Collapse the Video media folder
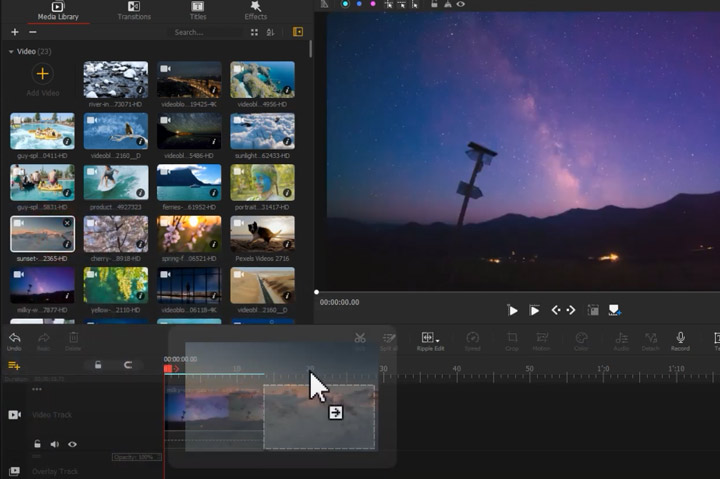This screenshot has width=720, height=479. coord(11,51)
